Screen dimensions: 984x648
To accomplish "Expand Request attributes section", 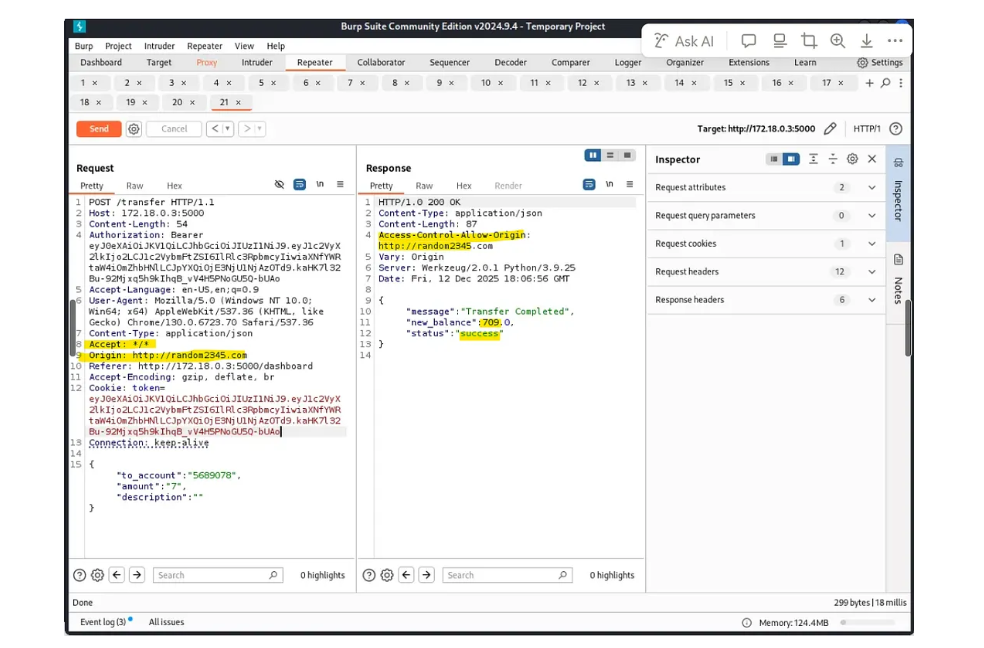I will click(x=766, y=187).
